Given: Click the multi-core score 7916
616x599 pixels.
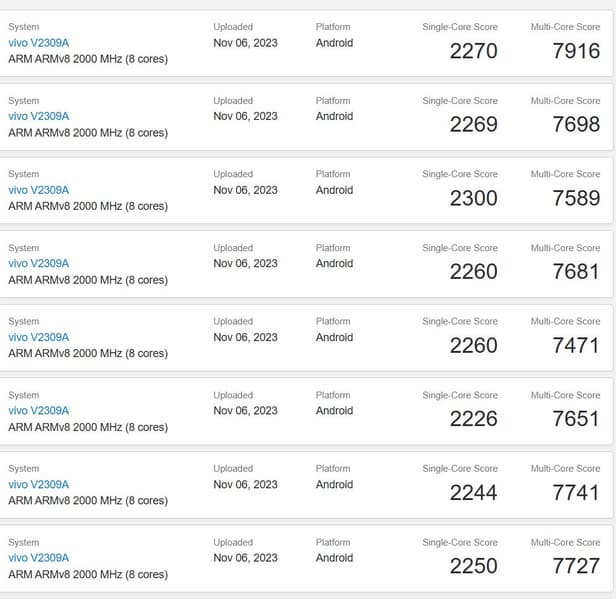Looking at the screenshot, I should tap(576, 51).
